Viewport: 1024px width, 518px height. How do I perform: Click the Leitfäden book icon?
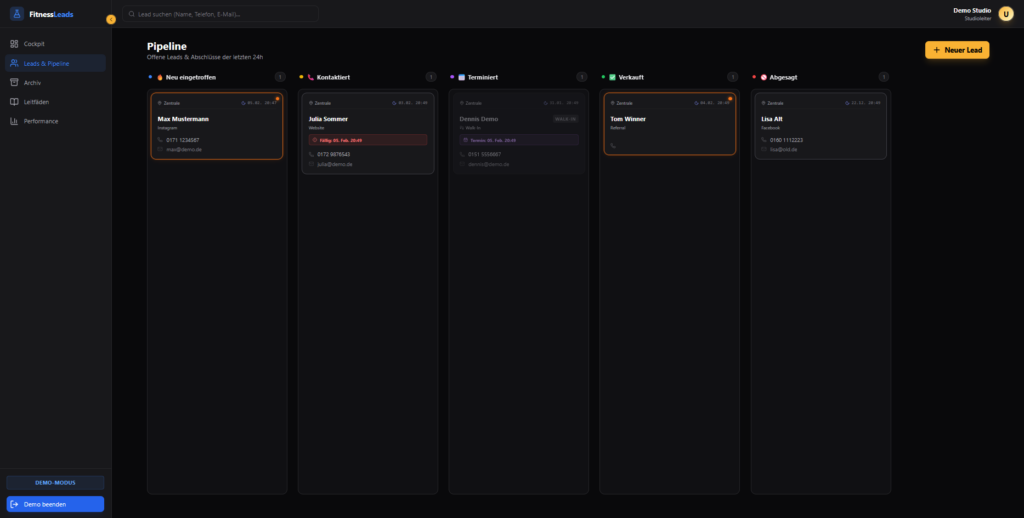[x=14, y=102]
